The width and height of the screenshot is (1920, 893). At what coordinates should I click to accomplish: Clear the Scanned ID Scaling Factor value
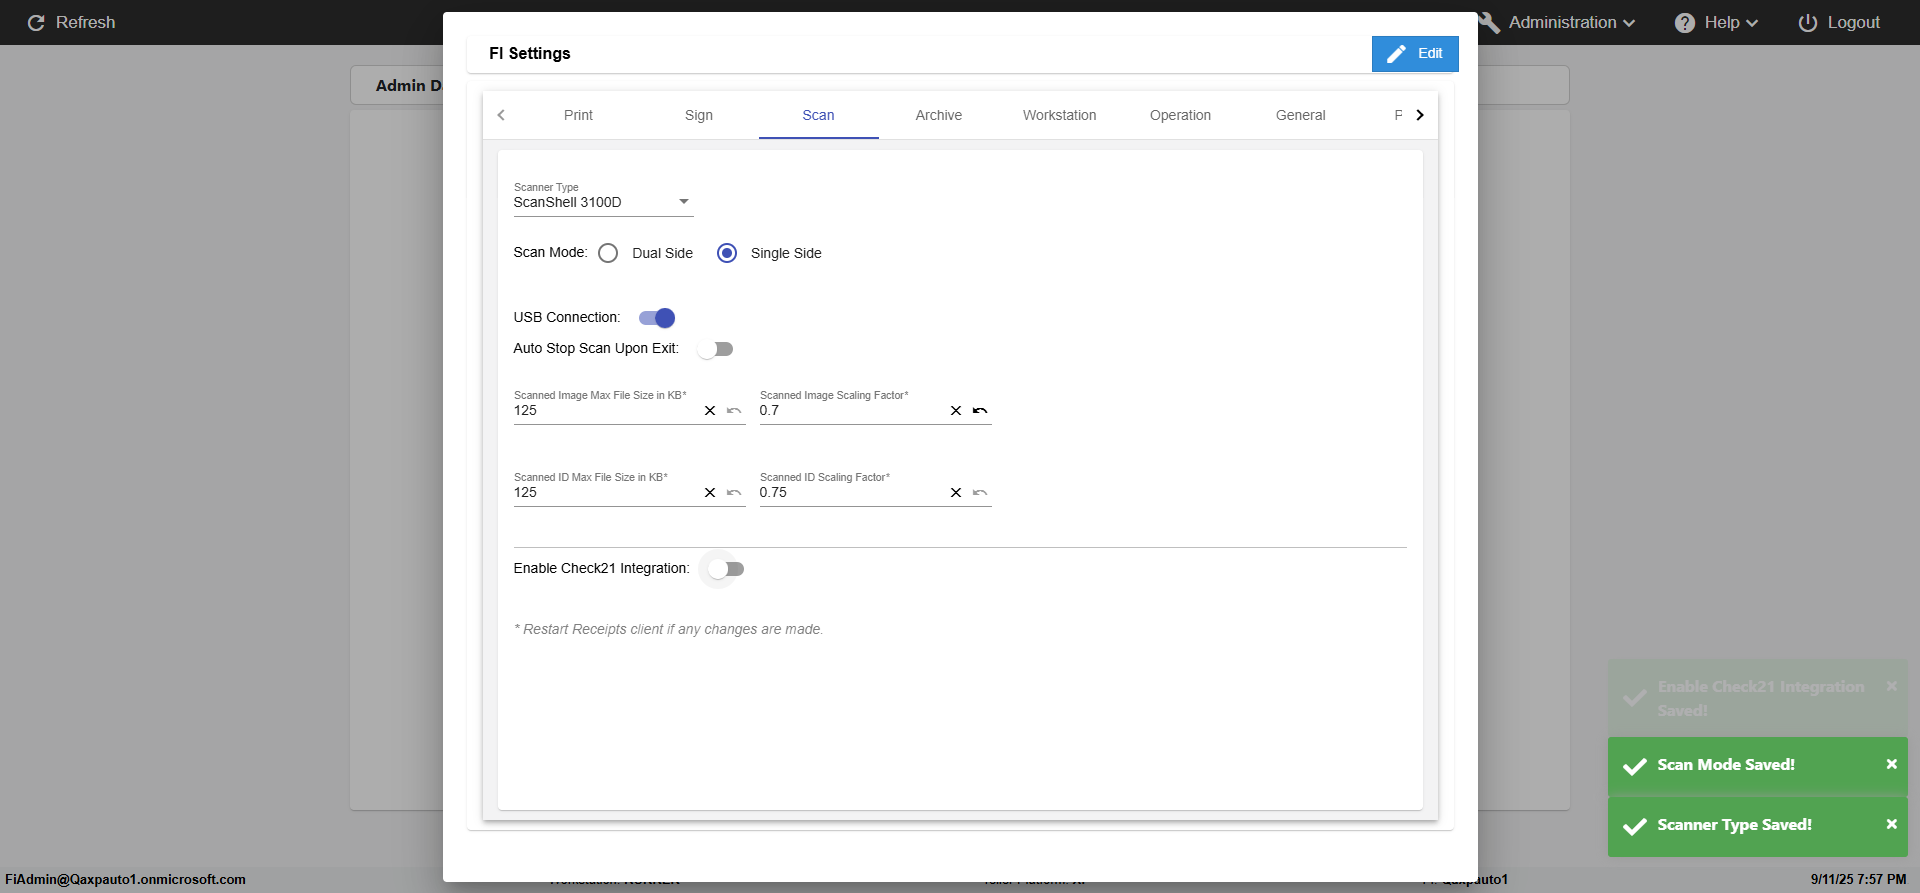956,493
